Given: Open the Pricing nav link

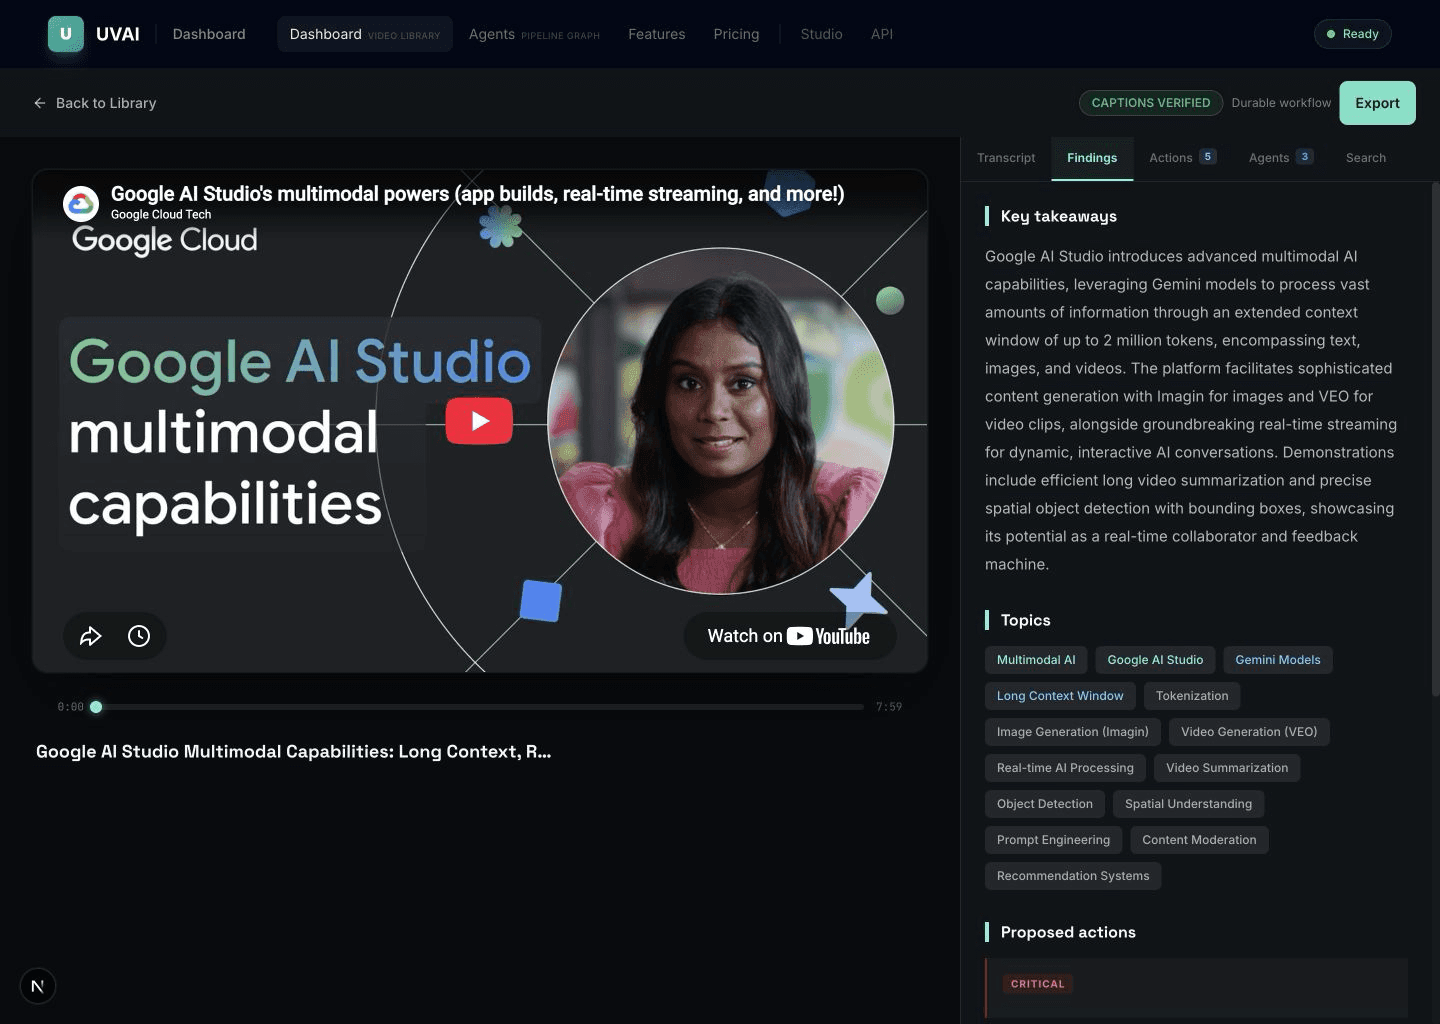Looking at the screenshot, I should tap(736, 34).
